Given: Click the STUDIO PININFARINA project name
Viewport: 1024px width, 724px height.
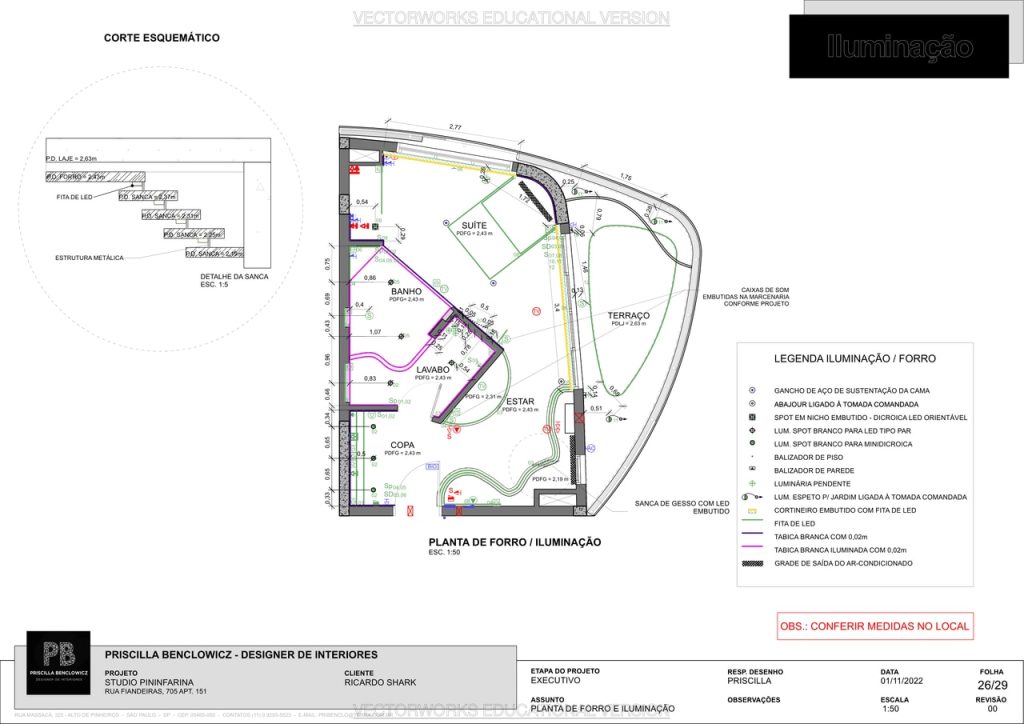Looking at the screenshot, I should 149,682.
